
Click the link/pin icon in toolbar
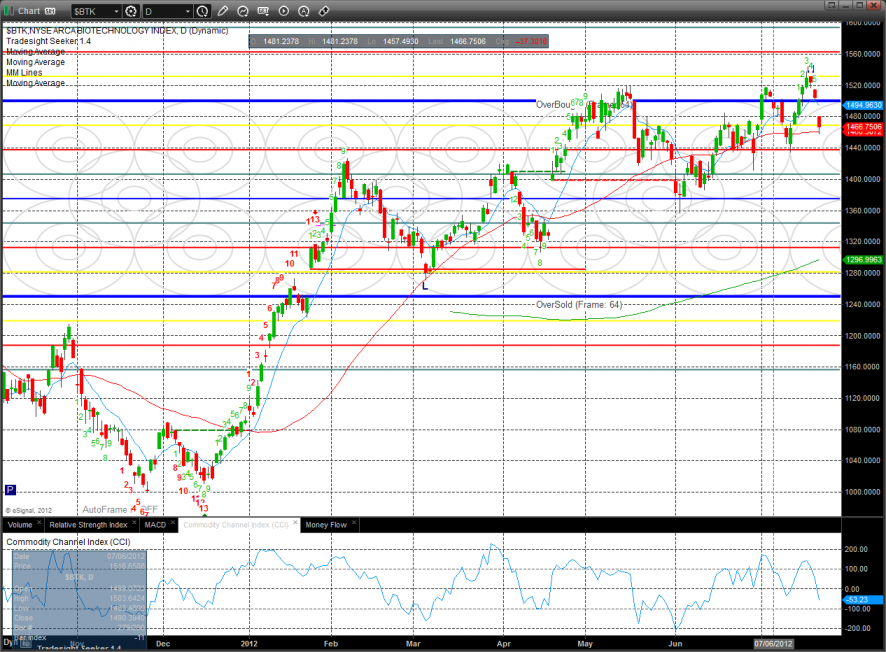click(322, 11)
